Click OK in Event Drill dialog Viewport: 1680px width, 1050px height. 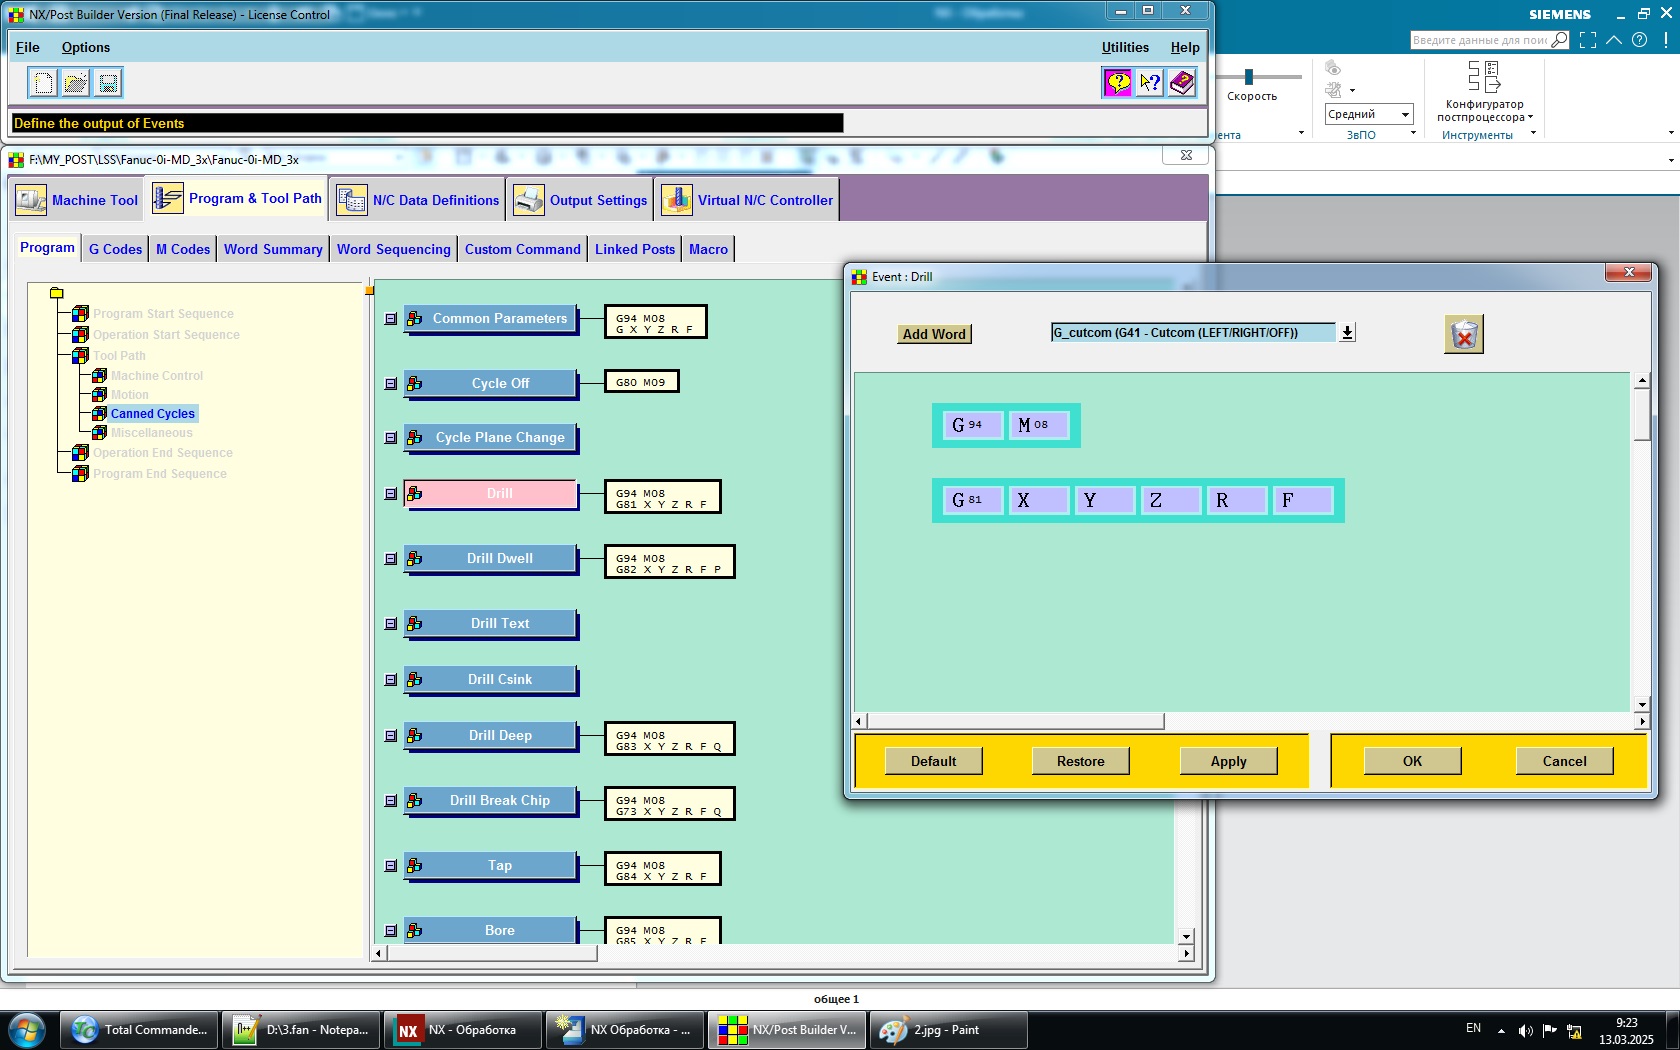(1412, 761)
